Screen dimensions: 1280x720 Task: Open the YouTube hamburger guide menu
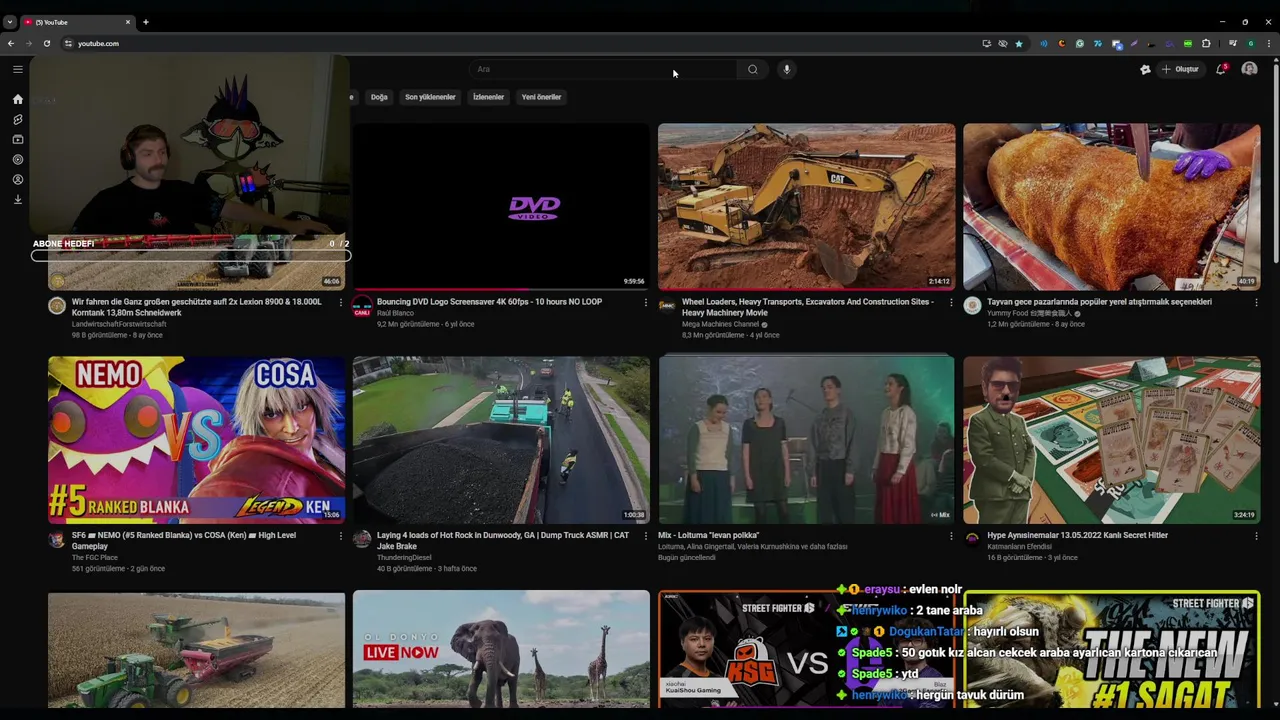pos(17,69)
